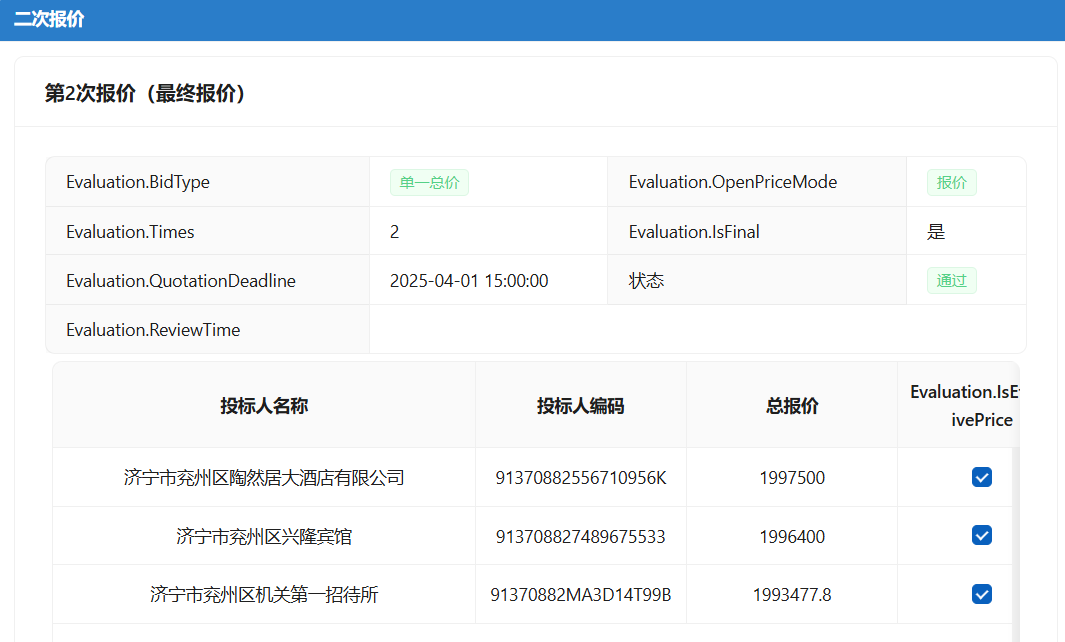Toggle checkbox for 济宁市兖州区兴隆宾馆 row
This screenshot has width=1065, height=642.
[x=981, y=535]
